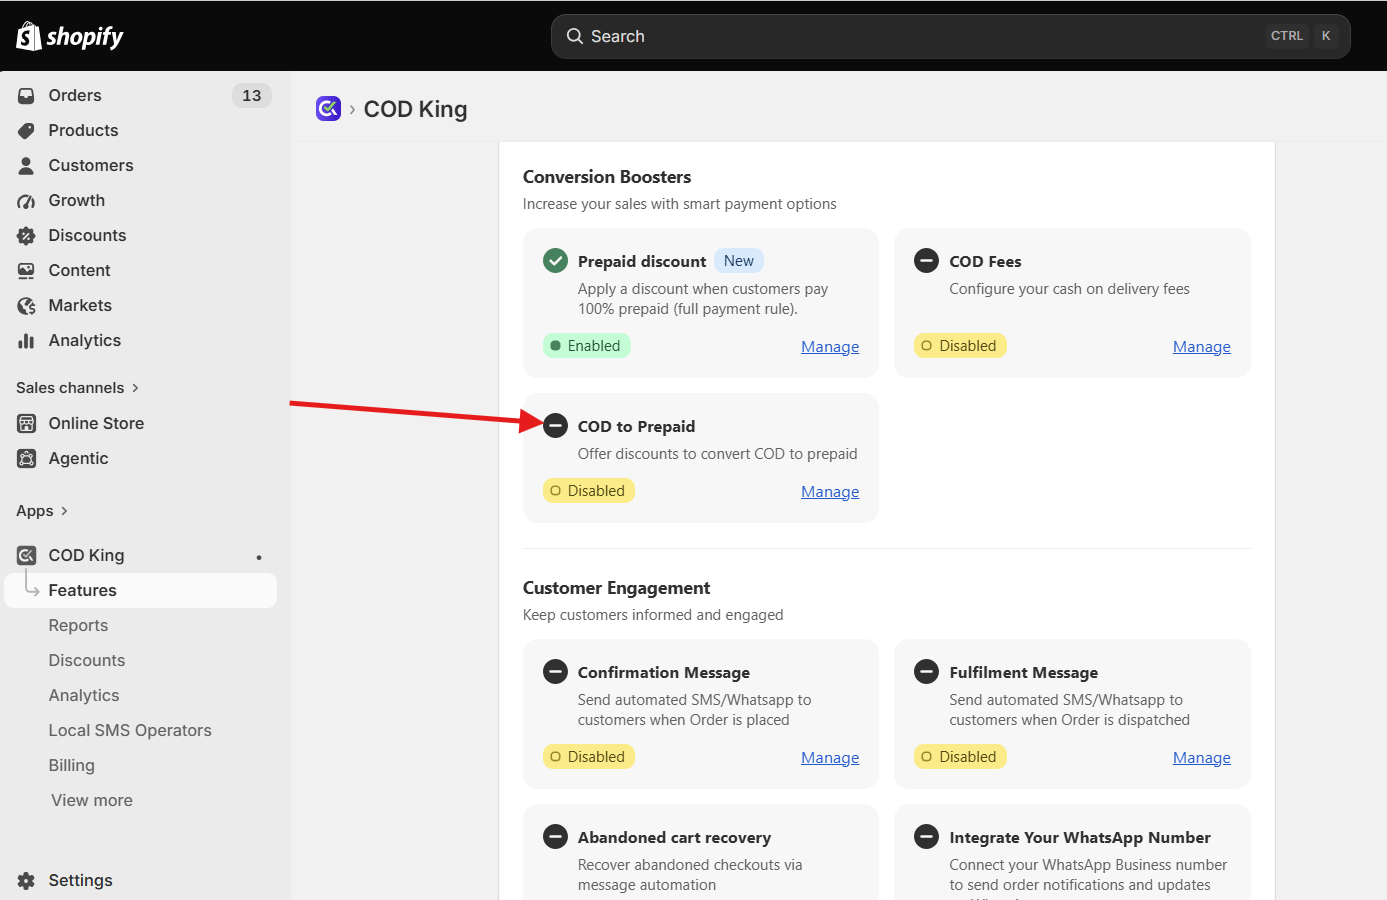Click the Disabled badge on Fulfilment Message
Screen dimensions: 1387x900
(x=961, y=757)
